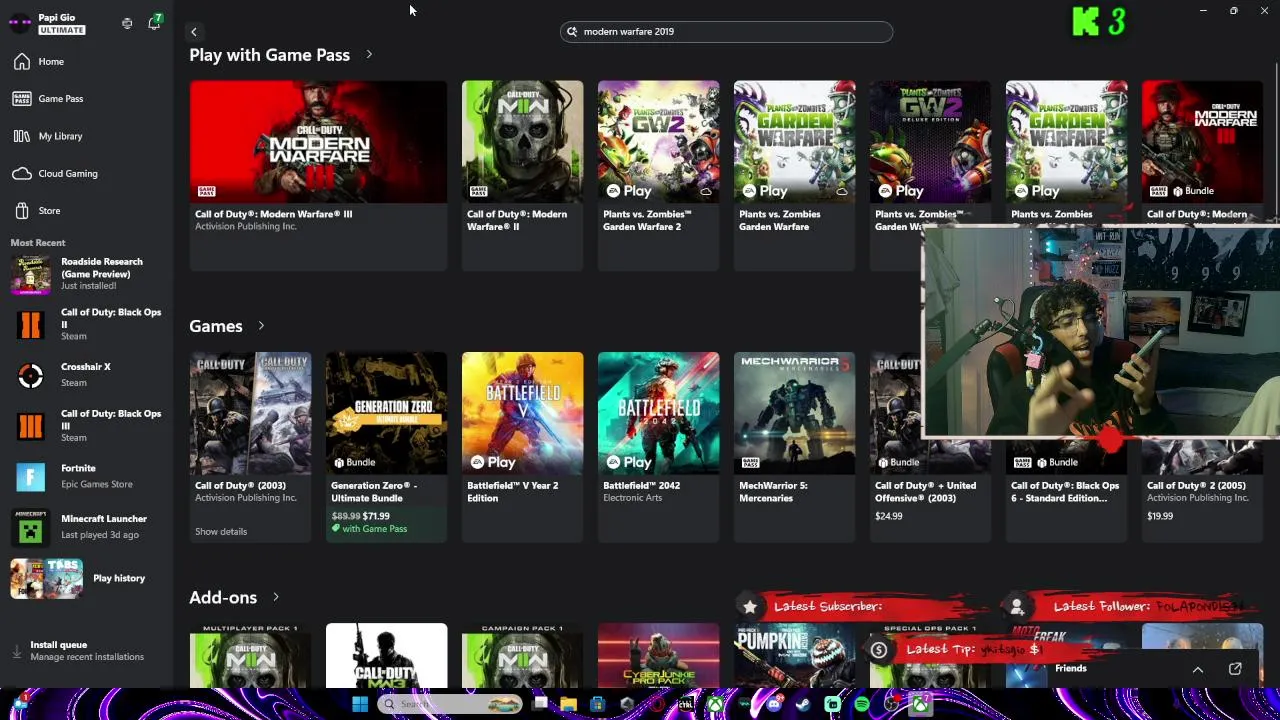Open the Multiplayer Pack 1 add-on
The height and width of the screenshot is (720, 1280).
point(250,656)
